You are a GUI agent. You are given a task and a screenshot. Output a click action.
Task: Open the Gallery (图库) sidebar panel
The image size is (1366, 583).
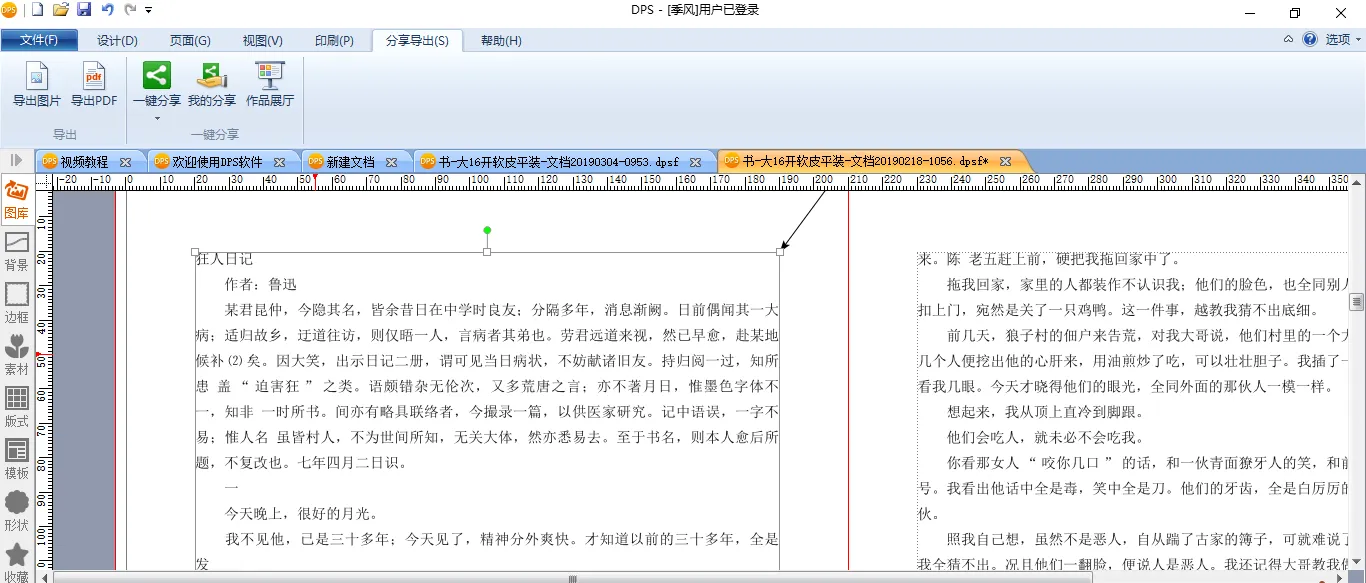click(x=17, y=199)
